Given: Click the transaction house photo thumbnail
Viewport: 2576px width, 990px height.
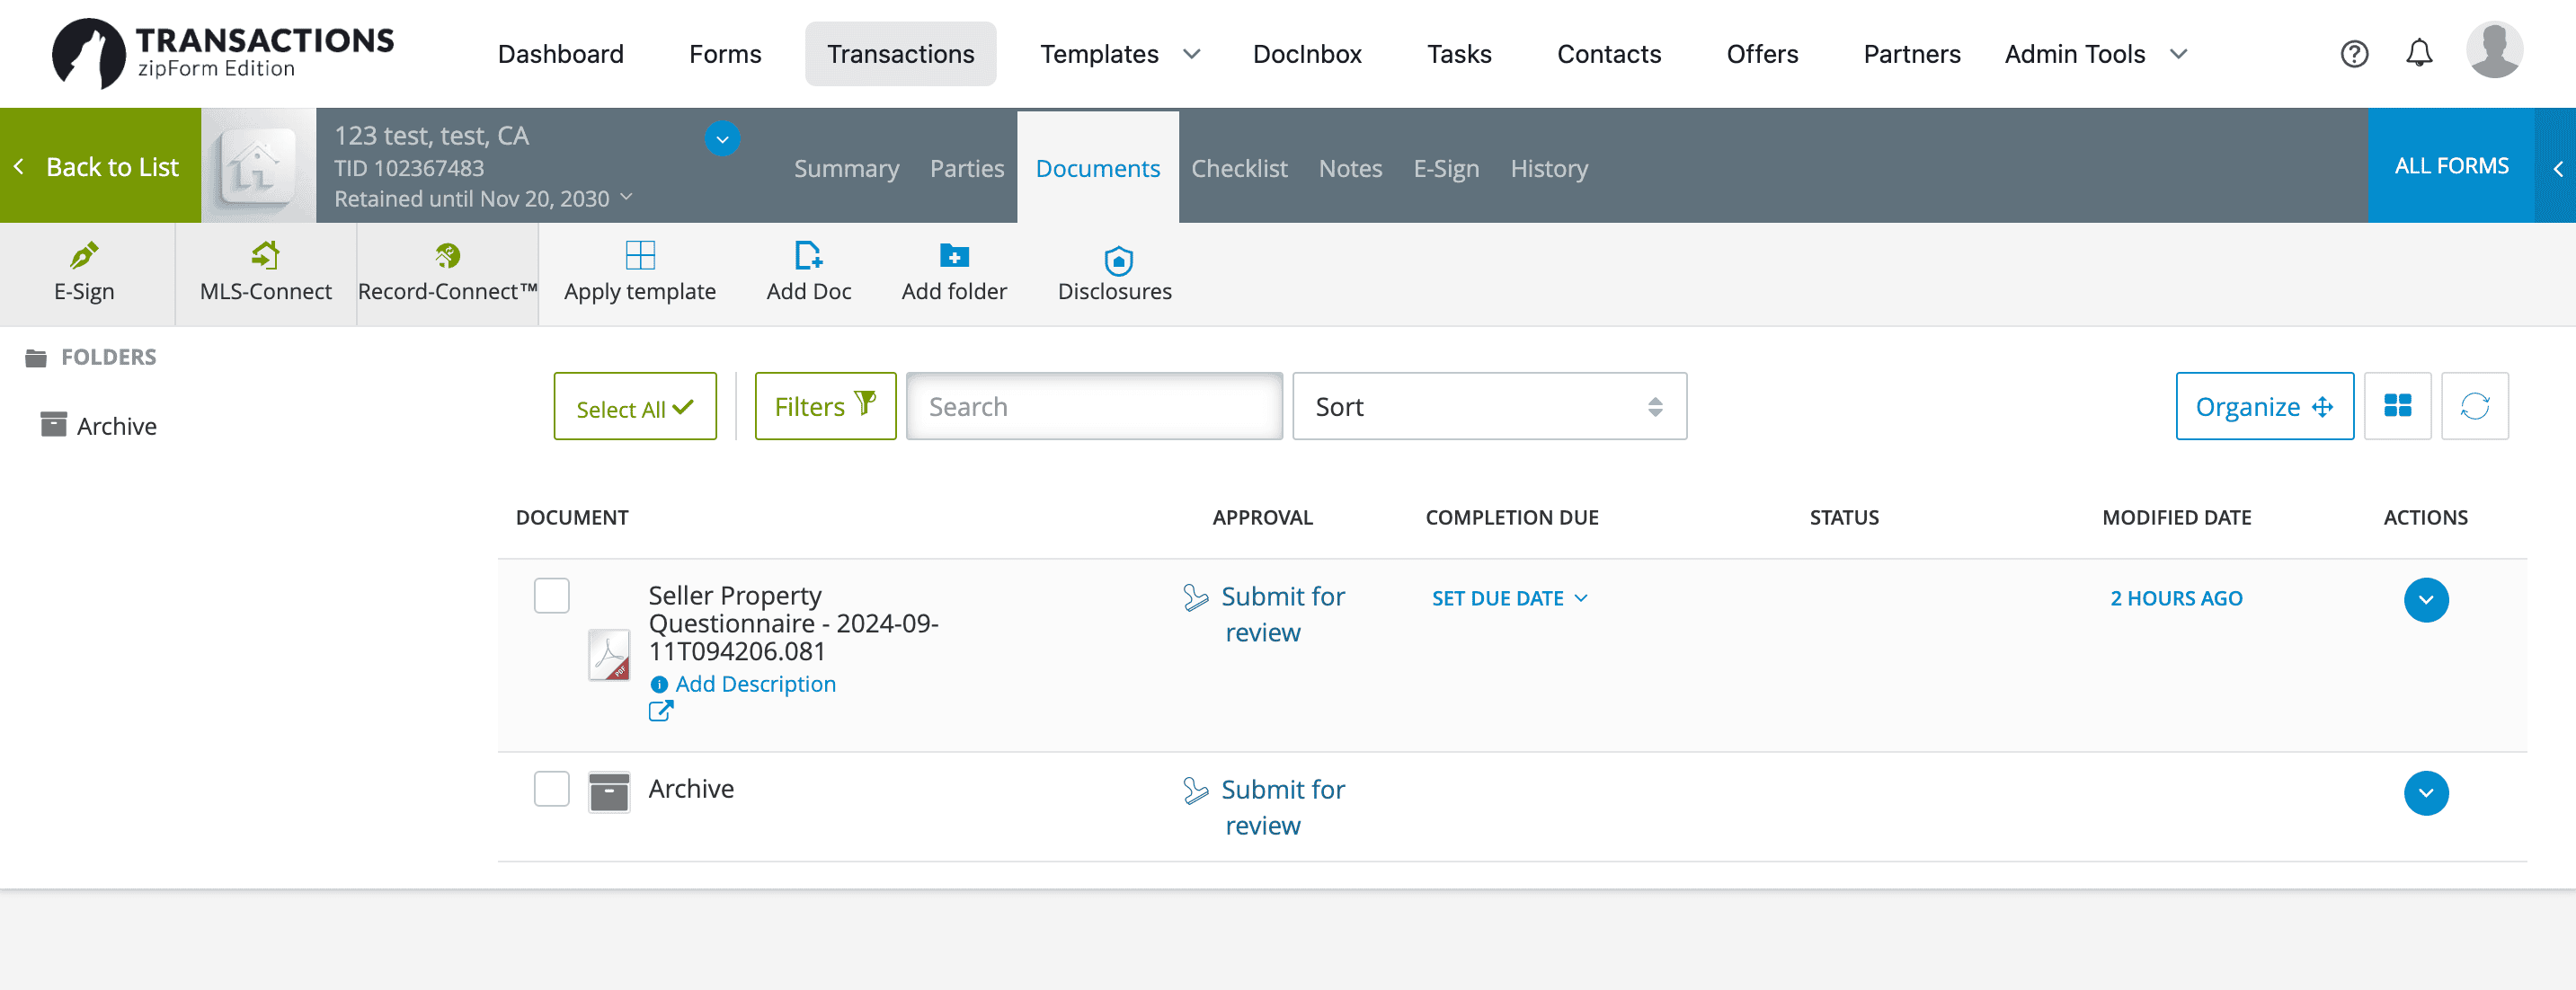Looking at the screenshot, I should click(x=258, y=166).
